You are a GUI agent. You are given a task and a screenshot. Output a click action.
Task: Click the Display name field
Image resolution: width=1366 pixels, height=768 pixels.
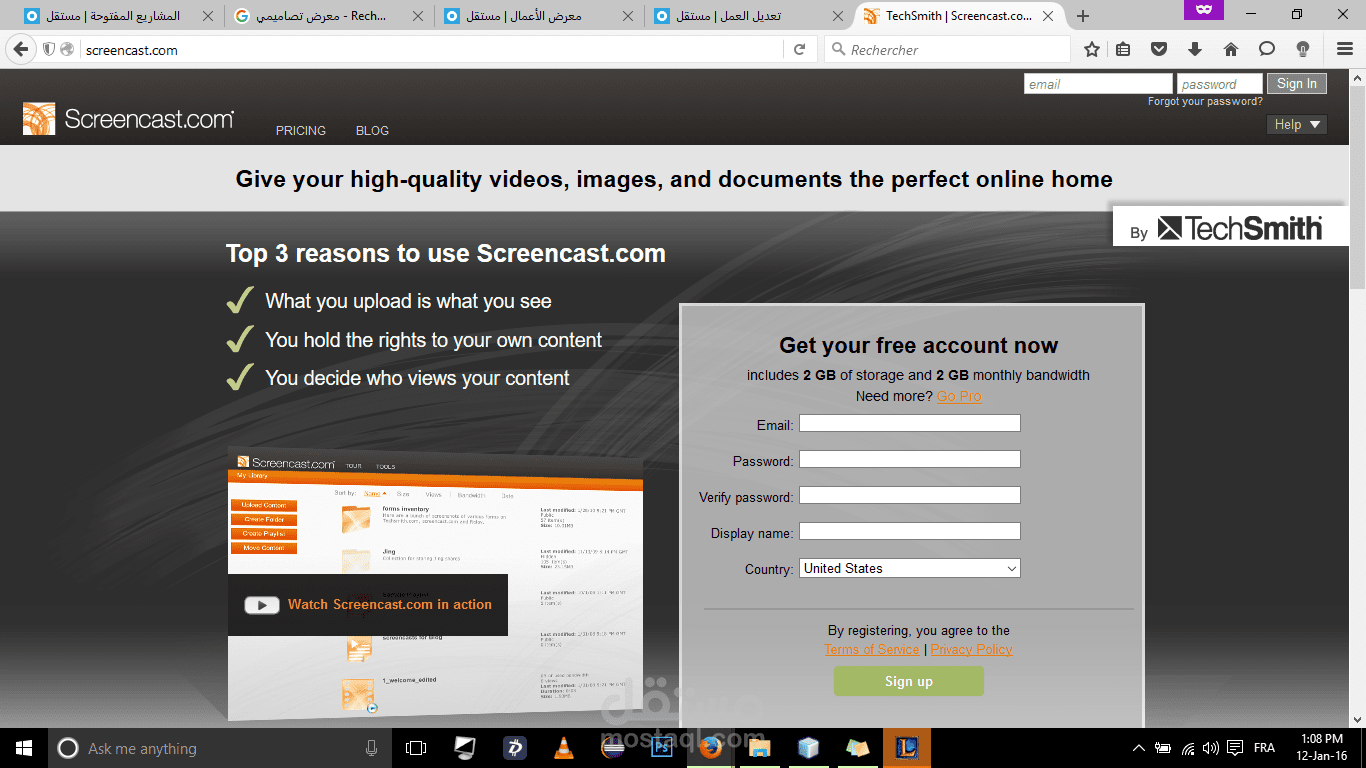pos(910,531)
